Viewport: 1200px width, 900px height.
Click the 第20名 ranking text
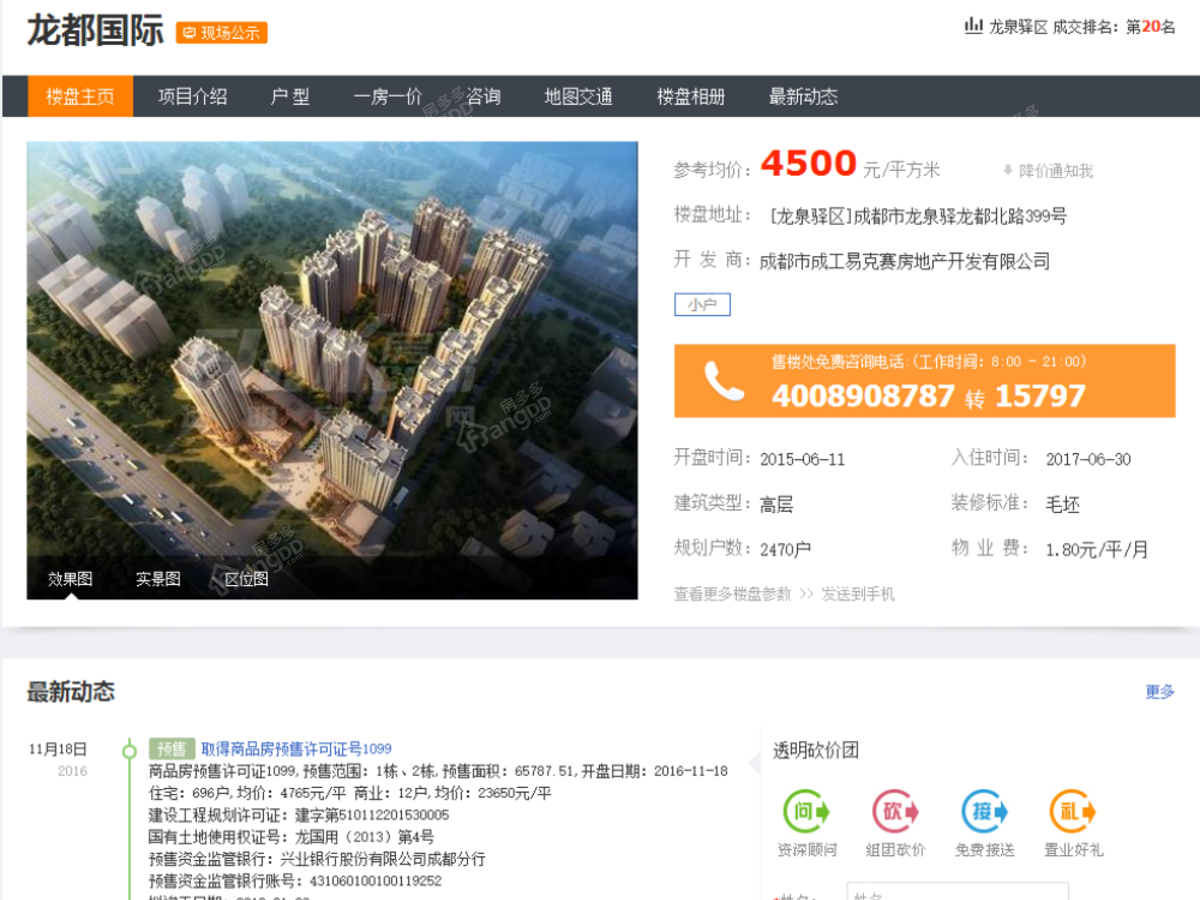click(x=1151, y=27)
